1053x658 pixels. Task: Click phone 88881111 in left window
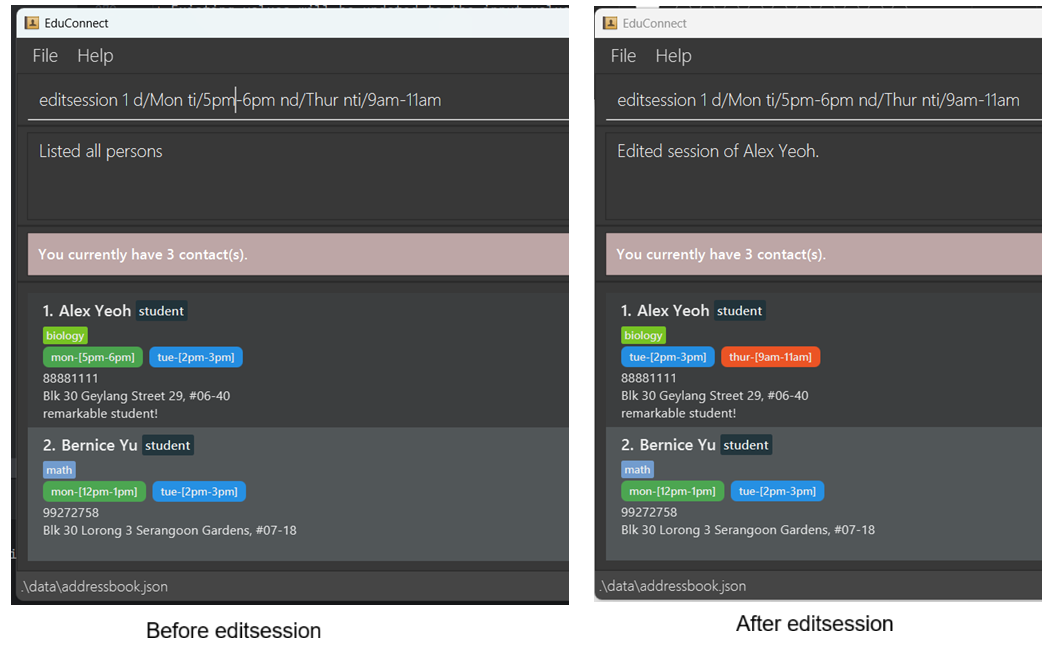pos(71,379)
